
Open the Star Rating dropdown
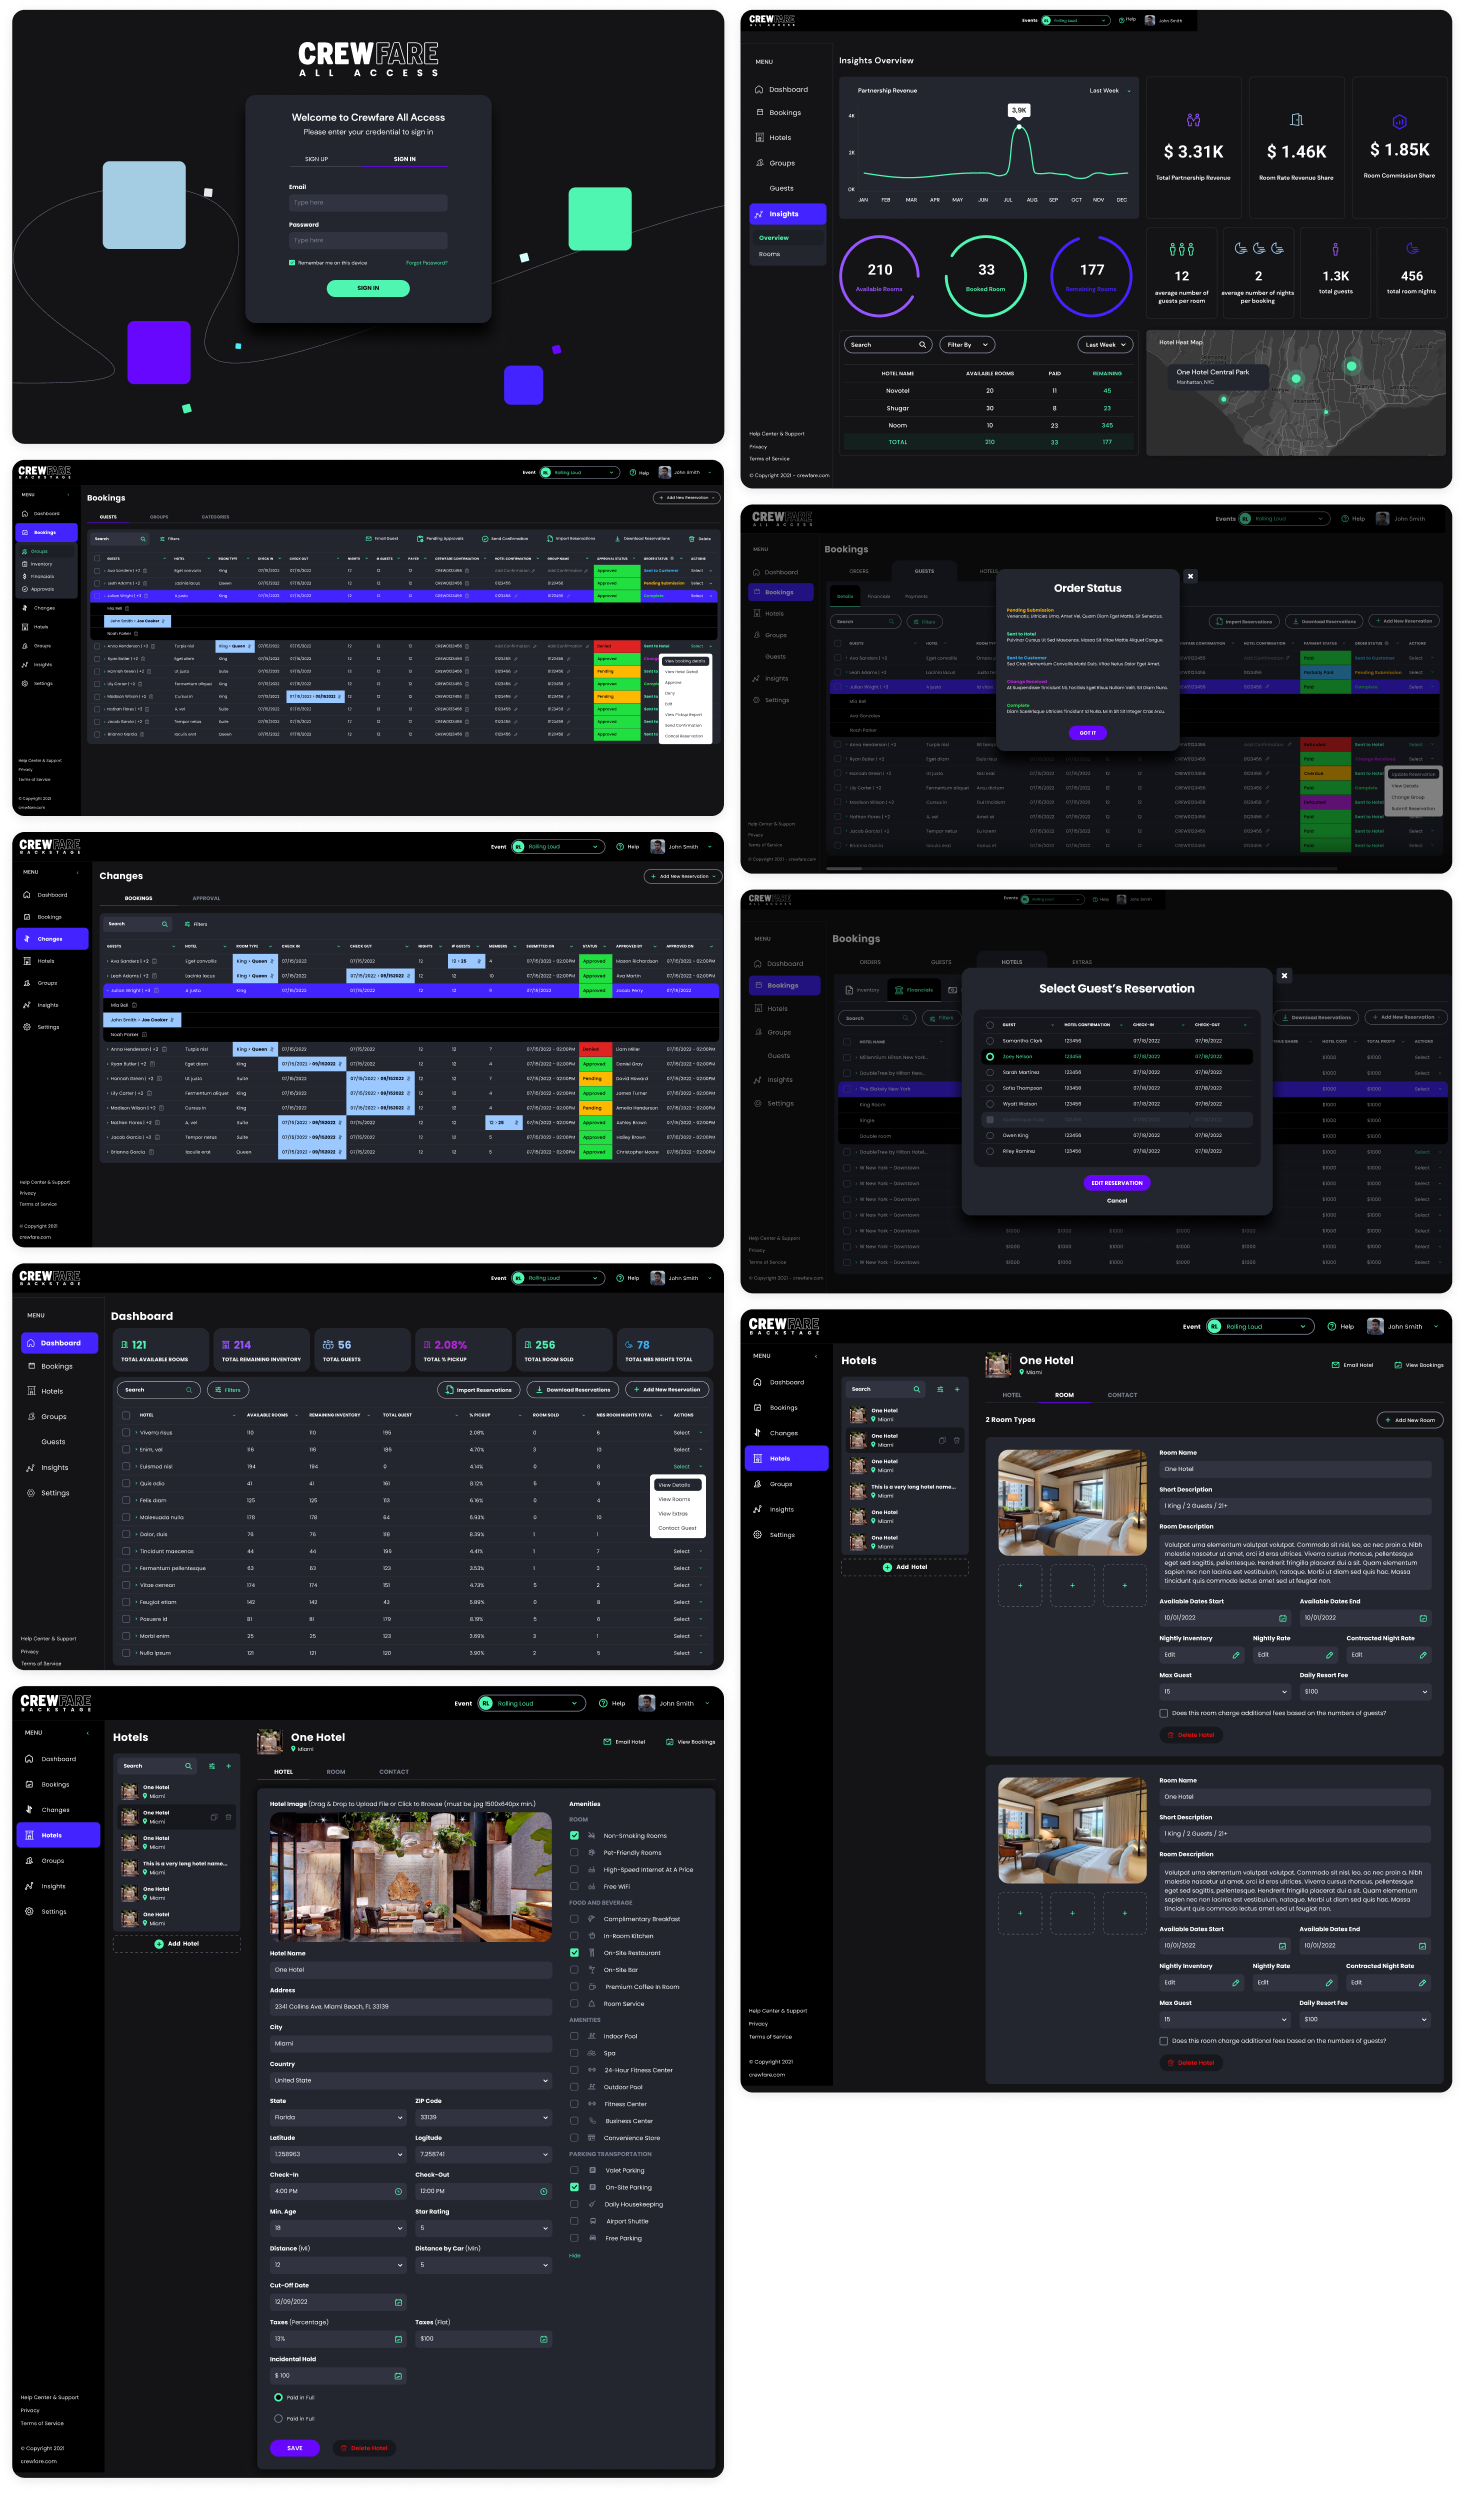483,2228
